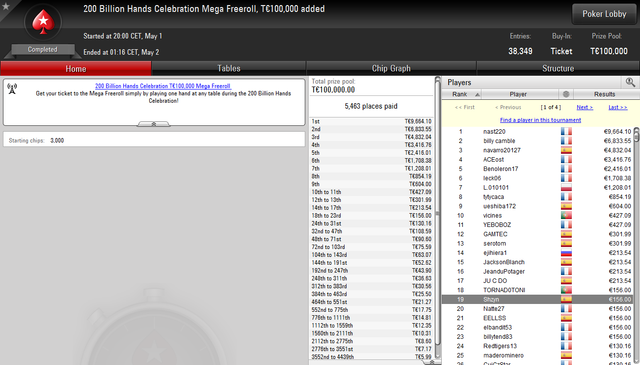Image resolution: width=640 pixels, height=365 pixels.
Task: Click the 10th to 11th payout row
Action: pos(371,192)
